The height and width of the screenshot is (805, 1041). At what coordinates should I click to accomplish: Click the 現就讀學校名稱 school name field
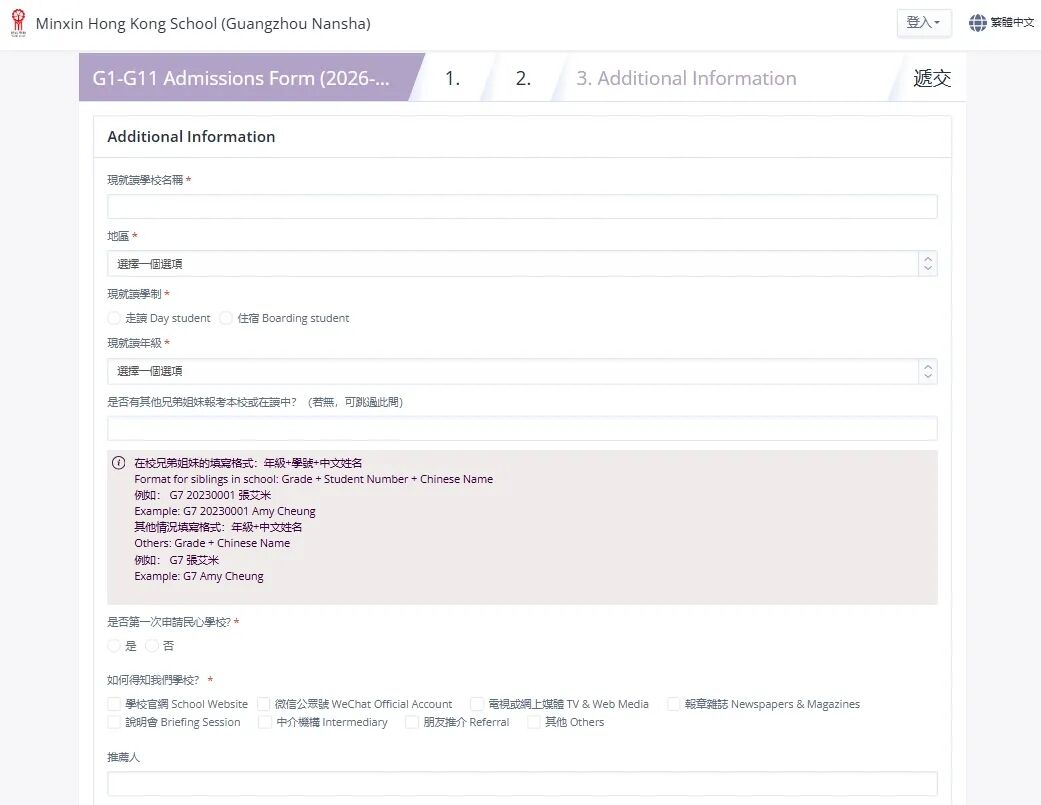coord(522,207)
